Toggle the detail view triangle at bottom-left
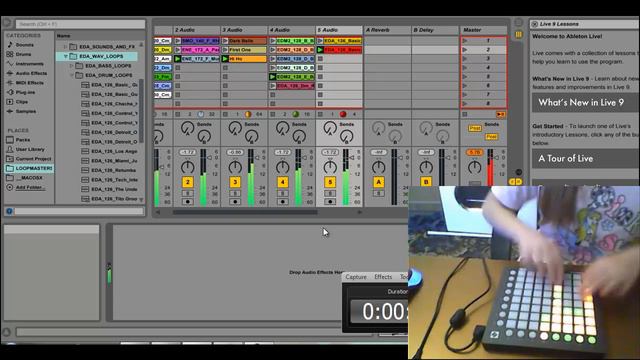 6,332
